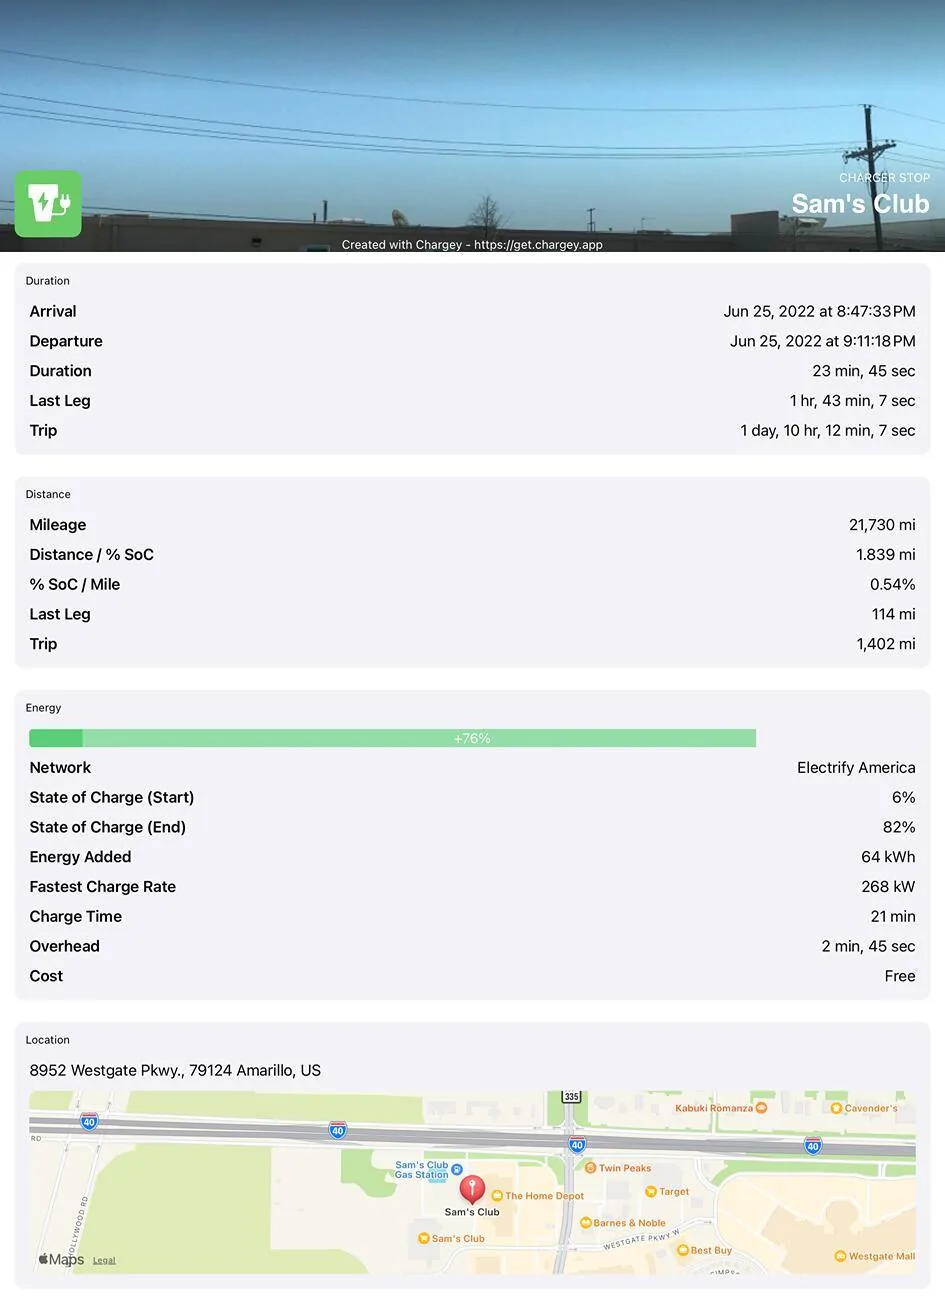The image size is (945, 1300).
Task: Click the Sam's Club Gas Station map icon
Action: click(457, 1169)
